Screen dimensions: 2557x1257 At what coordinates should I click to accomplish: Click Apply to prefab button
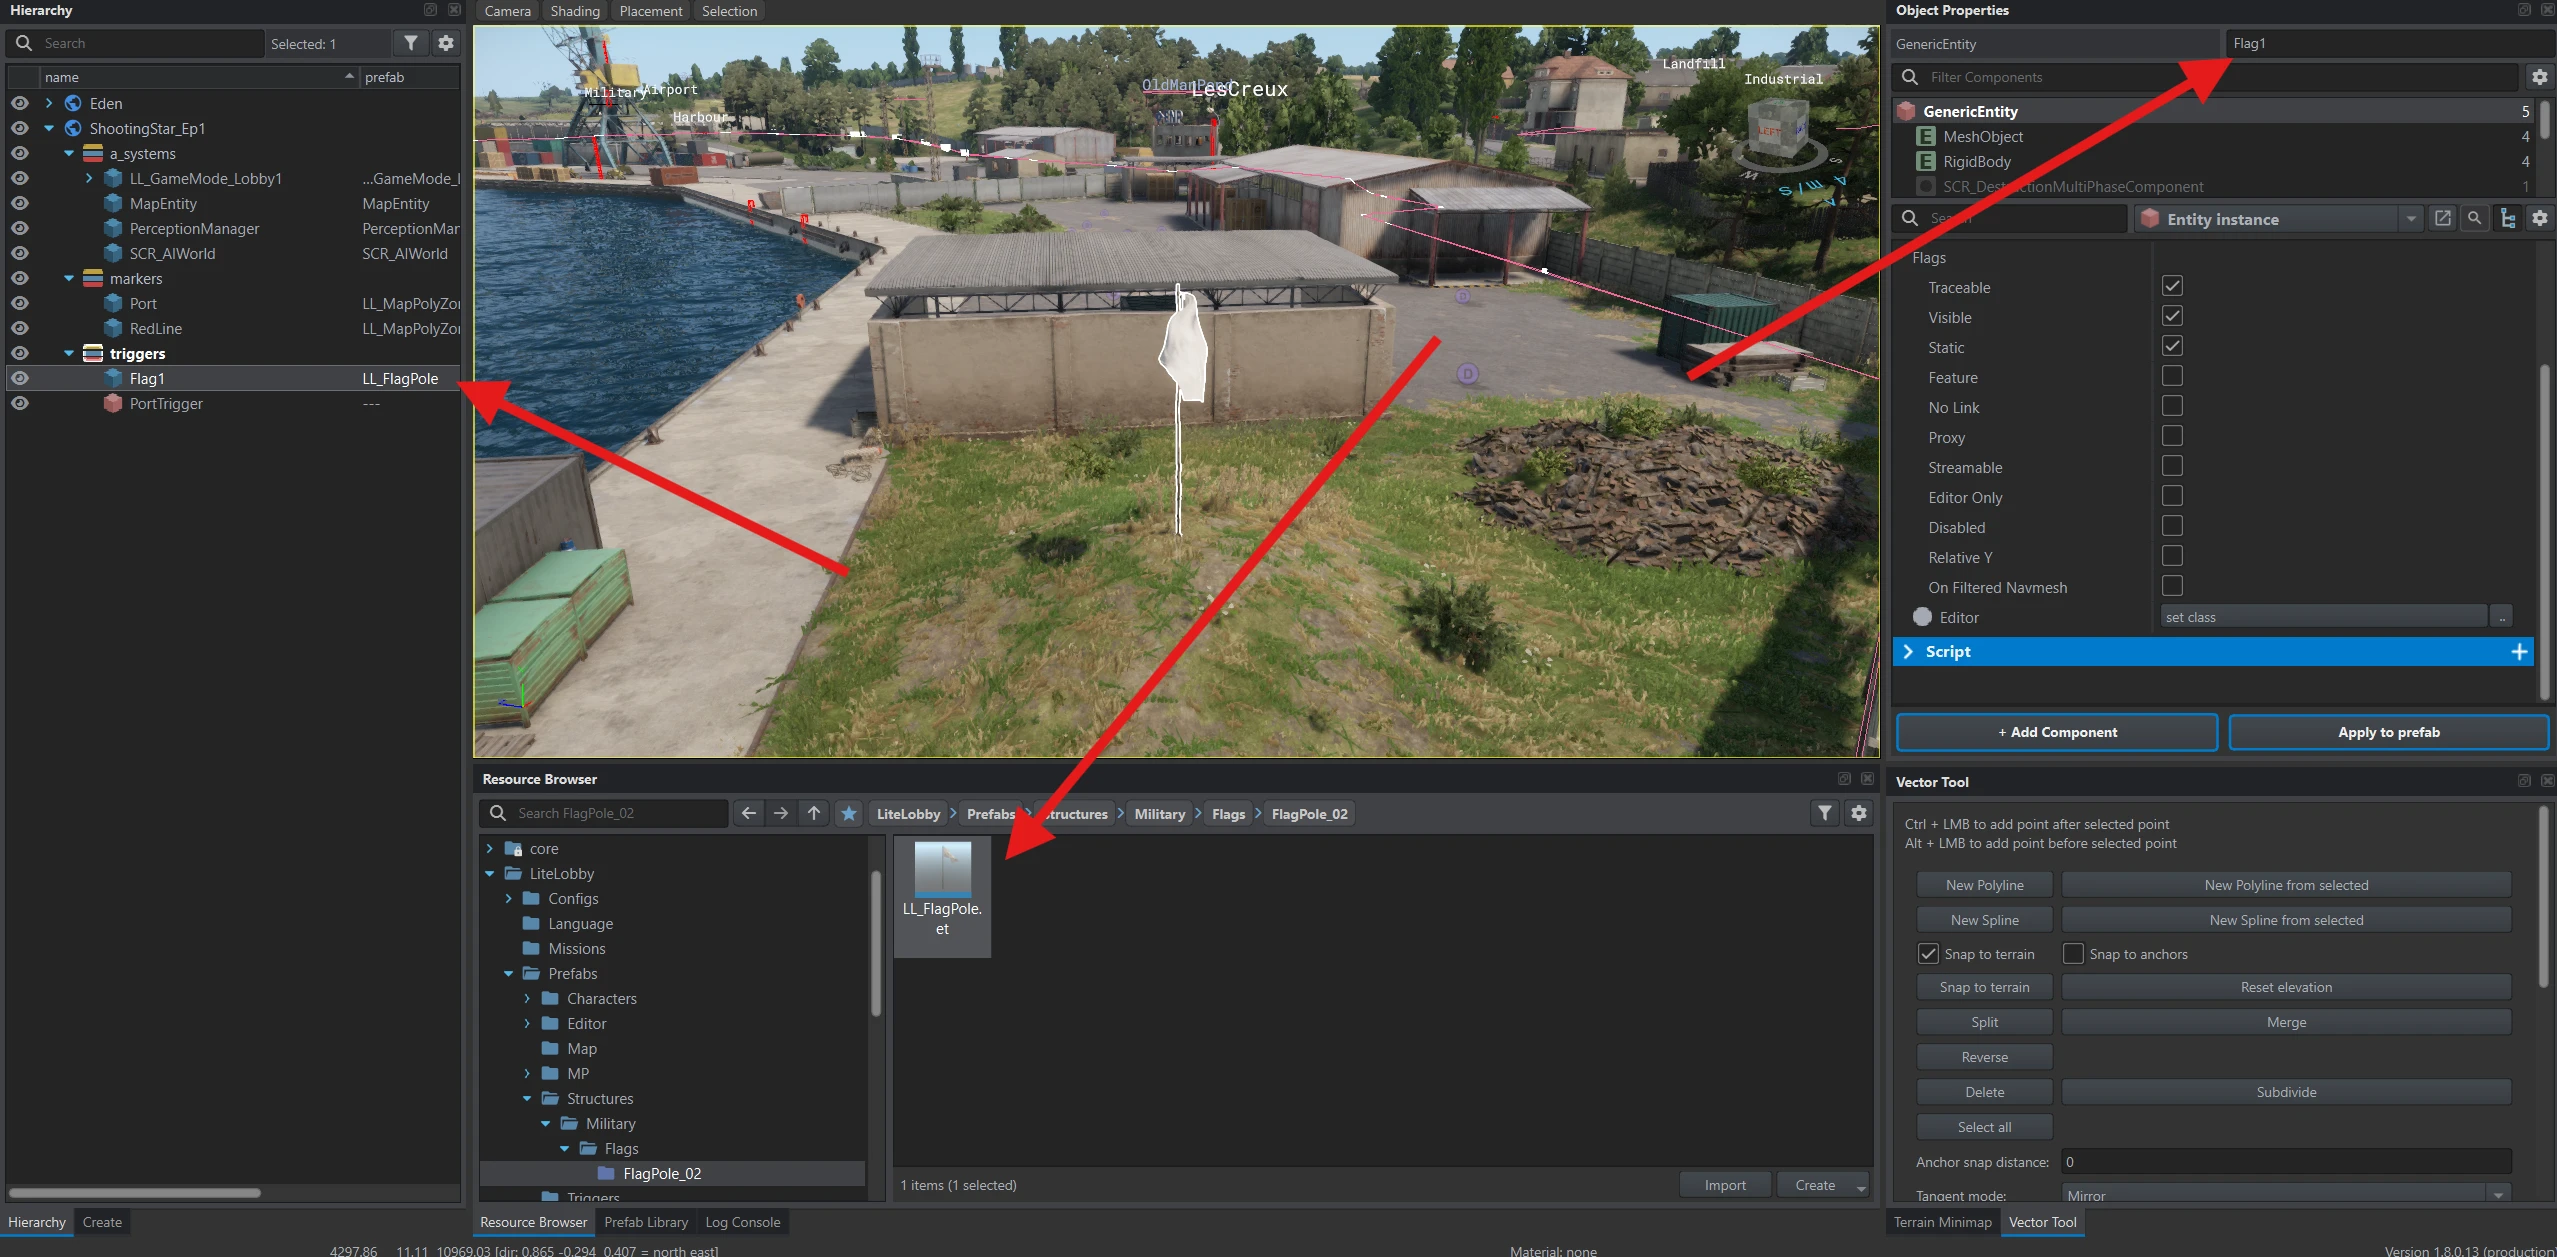click(x=2388, y=733)
